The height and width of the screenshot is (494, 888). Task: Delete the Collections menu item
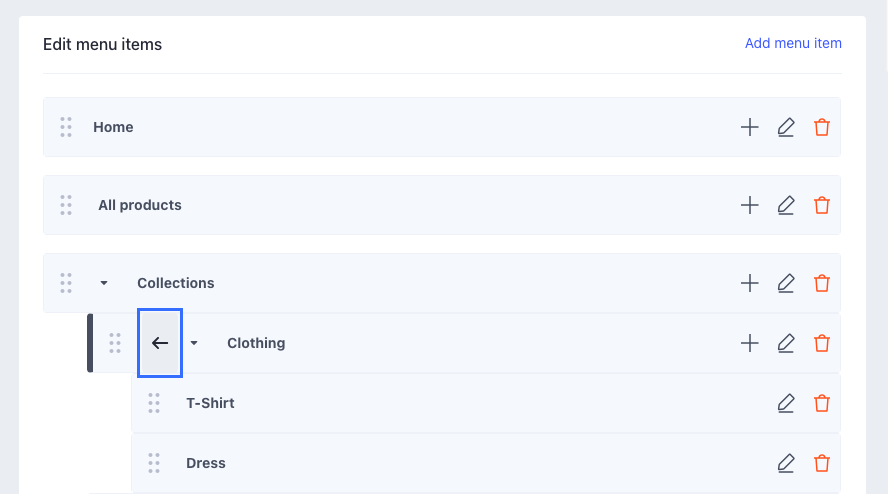click(x=822, y=283)
